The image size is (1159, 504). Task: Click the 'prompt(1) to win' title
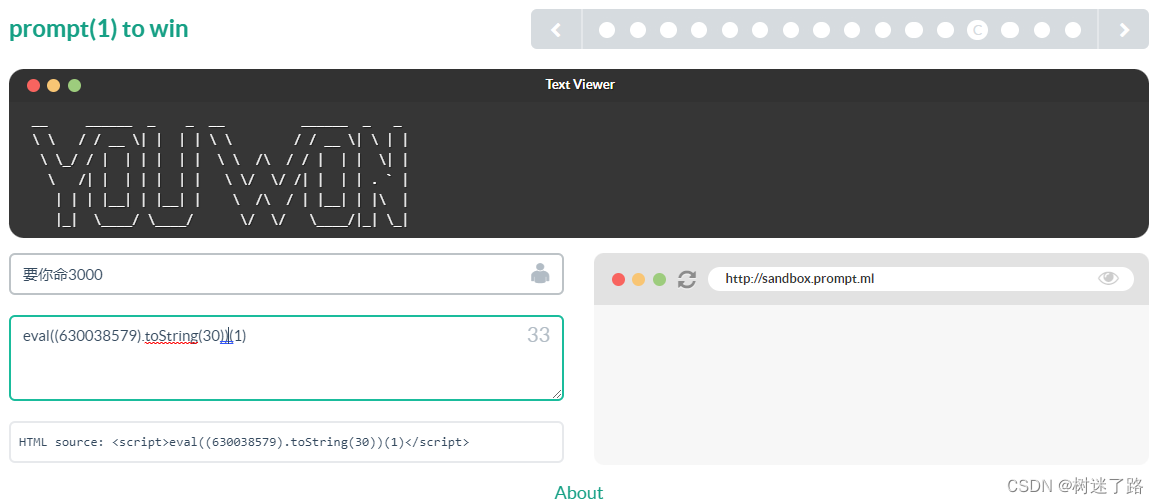coord(98,29)
